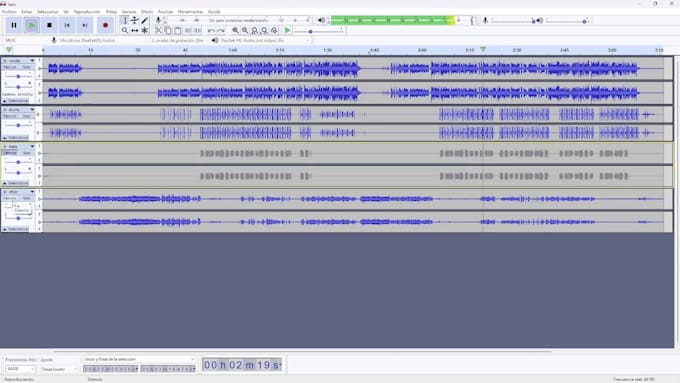The height and width of the screenshot is (383, 680).
Task: Click the Zoom Toggle icon
Action: click(x=274, y=30)
